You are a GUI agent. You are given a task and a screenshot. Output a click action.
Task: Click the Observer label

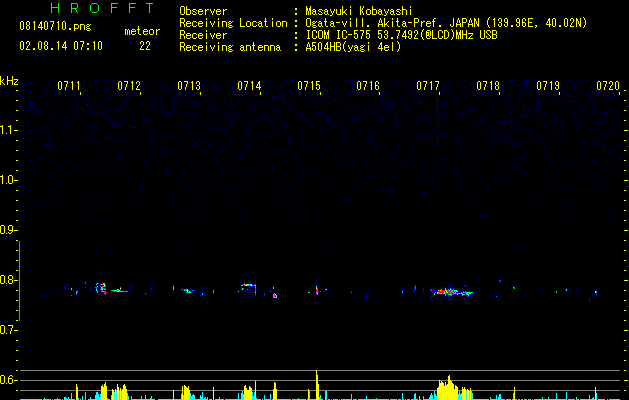[x=203, y=11]
